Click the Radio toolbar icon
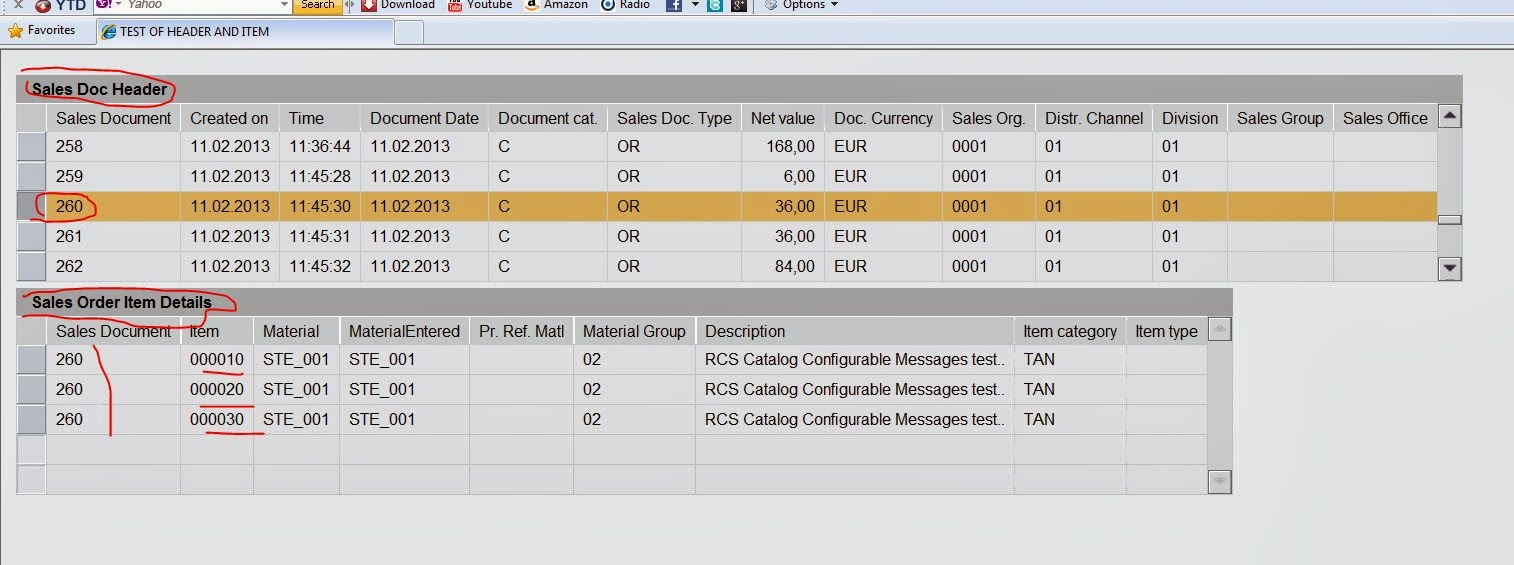Viewport: 1514px width, 565px height. pos(608,5)
